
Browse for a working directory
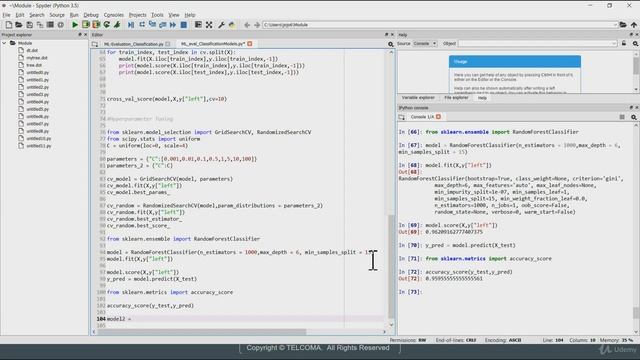pyautogui.click(x=623, y=25)
